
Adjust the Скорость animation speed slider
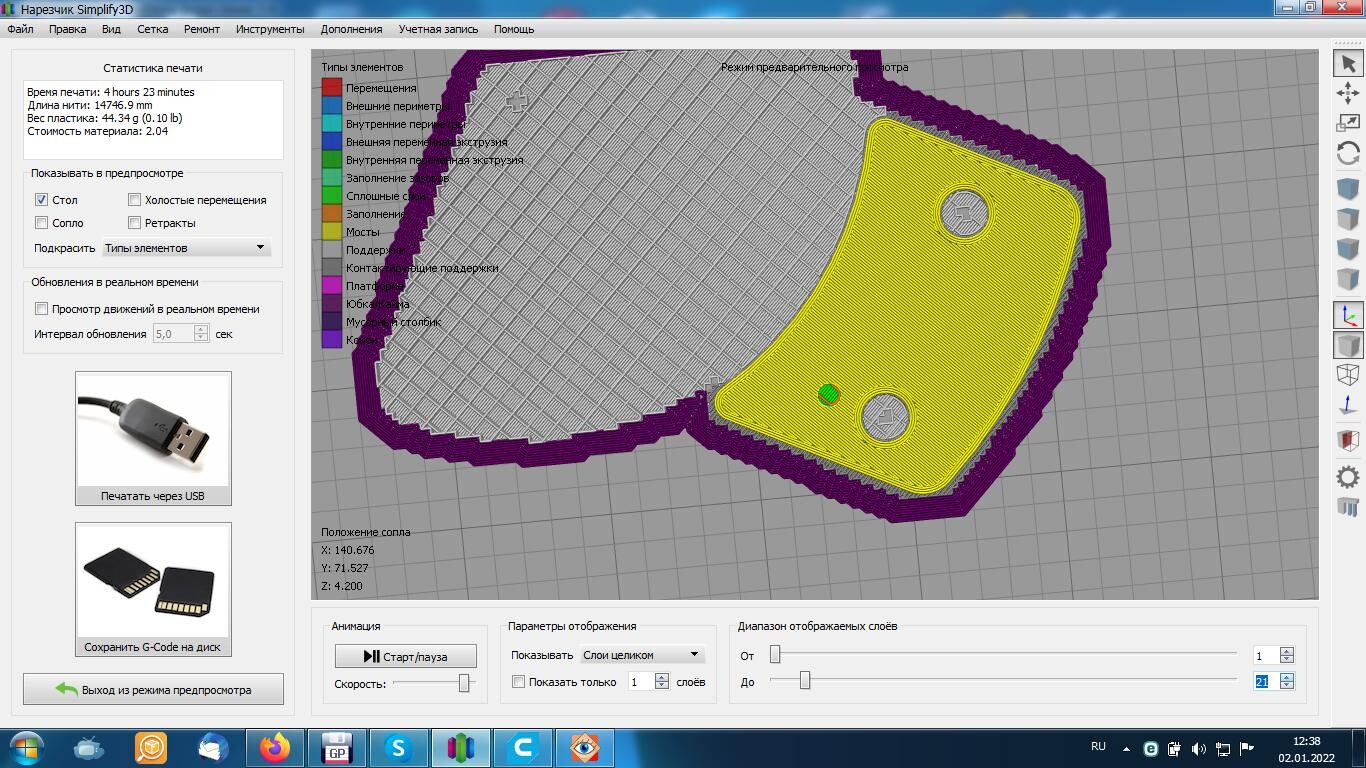pyautogui.click(x=464, y=683)
